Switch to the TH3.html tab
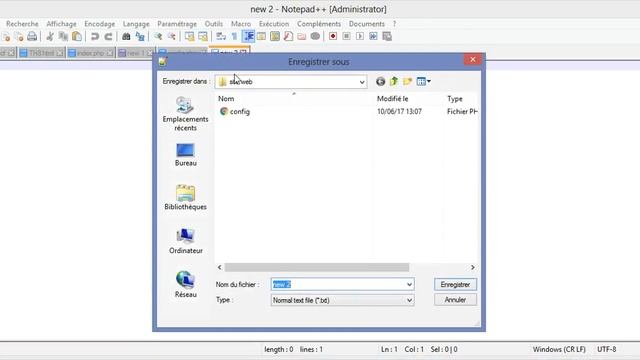Viewport: 640px width, 360px height. click(x=41, y=53)
